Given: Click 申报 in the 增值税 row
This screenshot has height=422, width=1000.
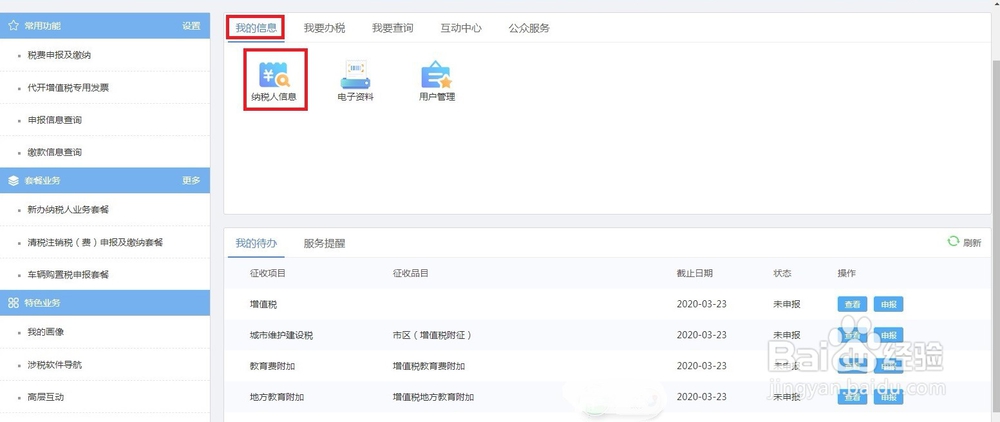Looking at the screenshot, I should (x=888, y=305).
